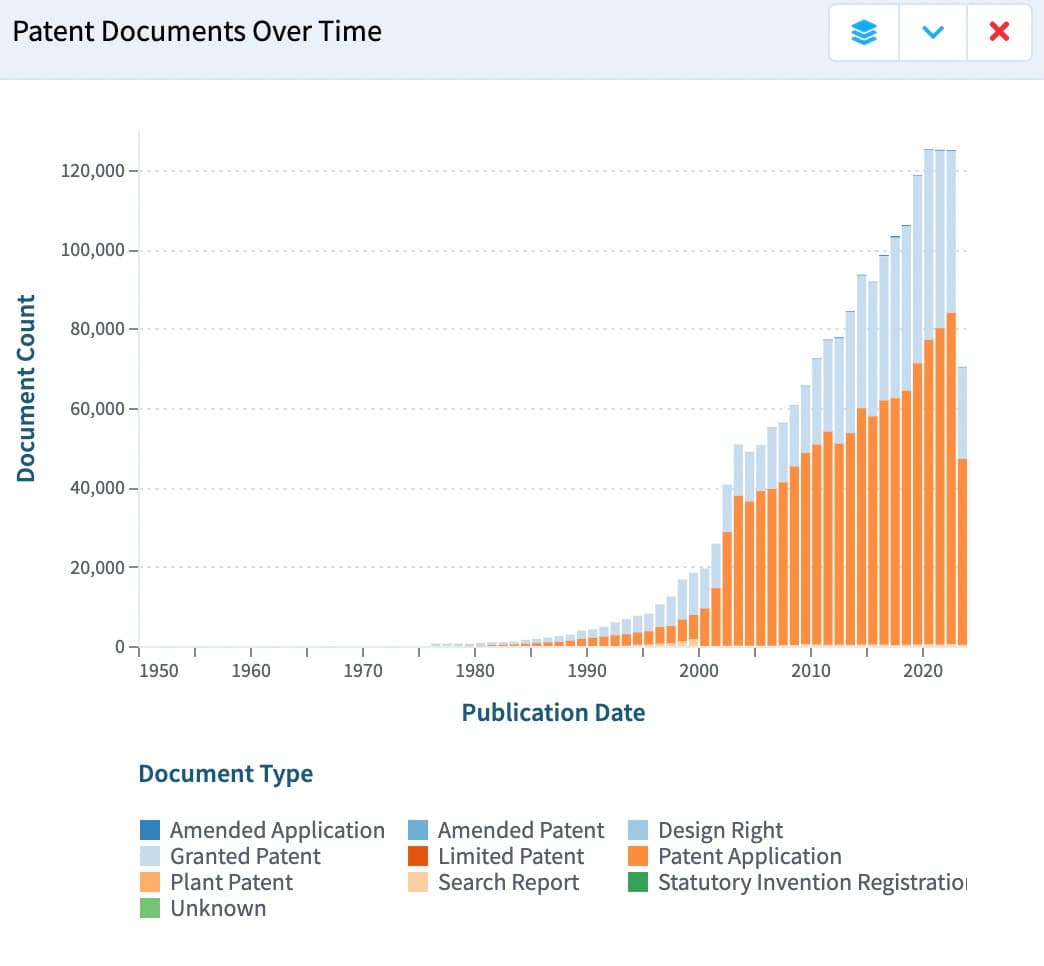Expand the chevron dropdown in header
Viewport: 1044px width, 966px height.
coord(932,32)
